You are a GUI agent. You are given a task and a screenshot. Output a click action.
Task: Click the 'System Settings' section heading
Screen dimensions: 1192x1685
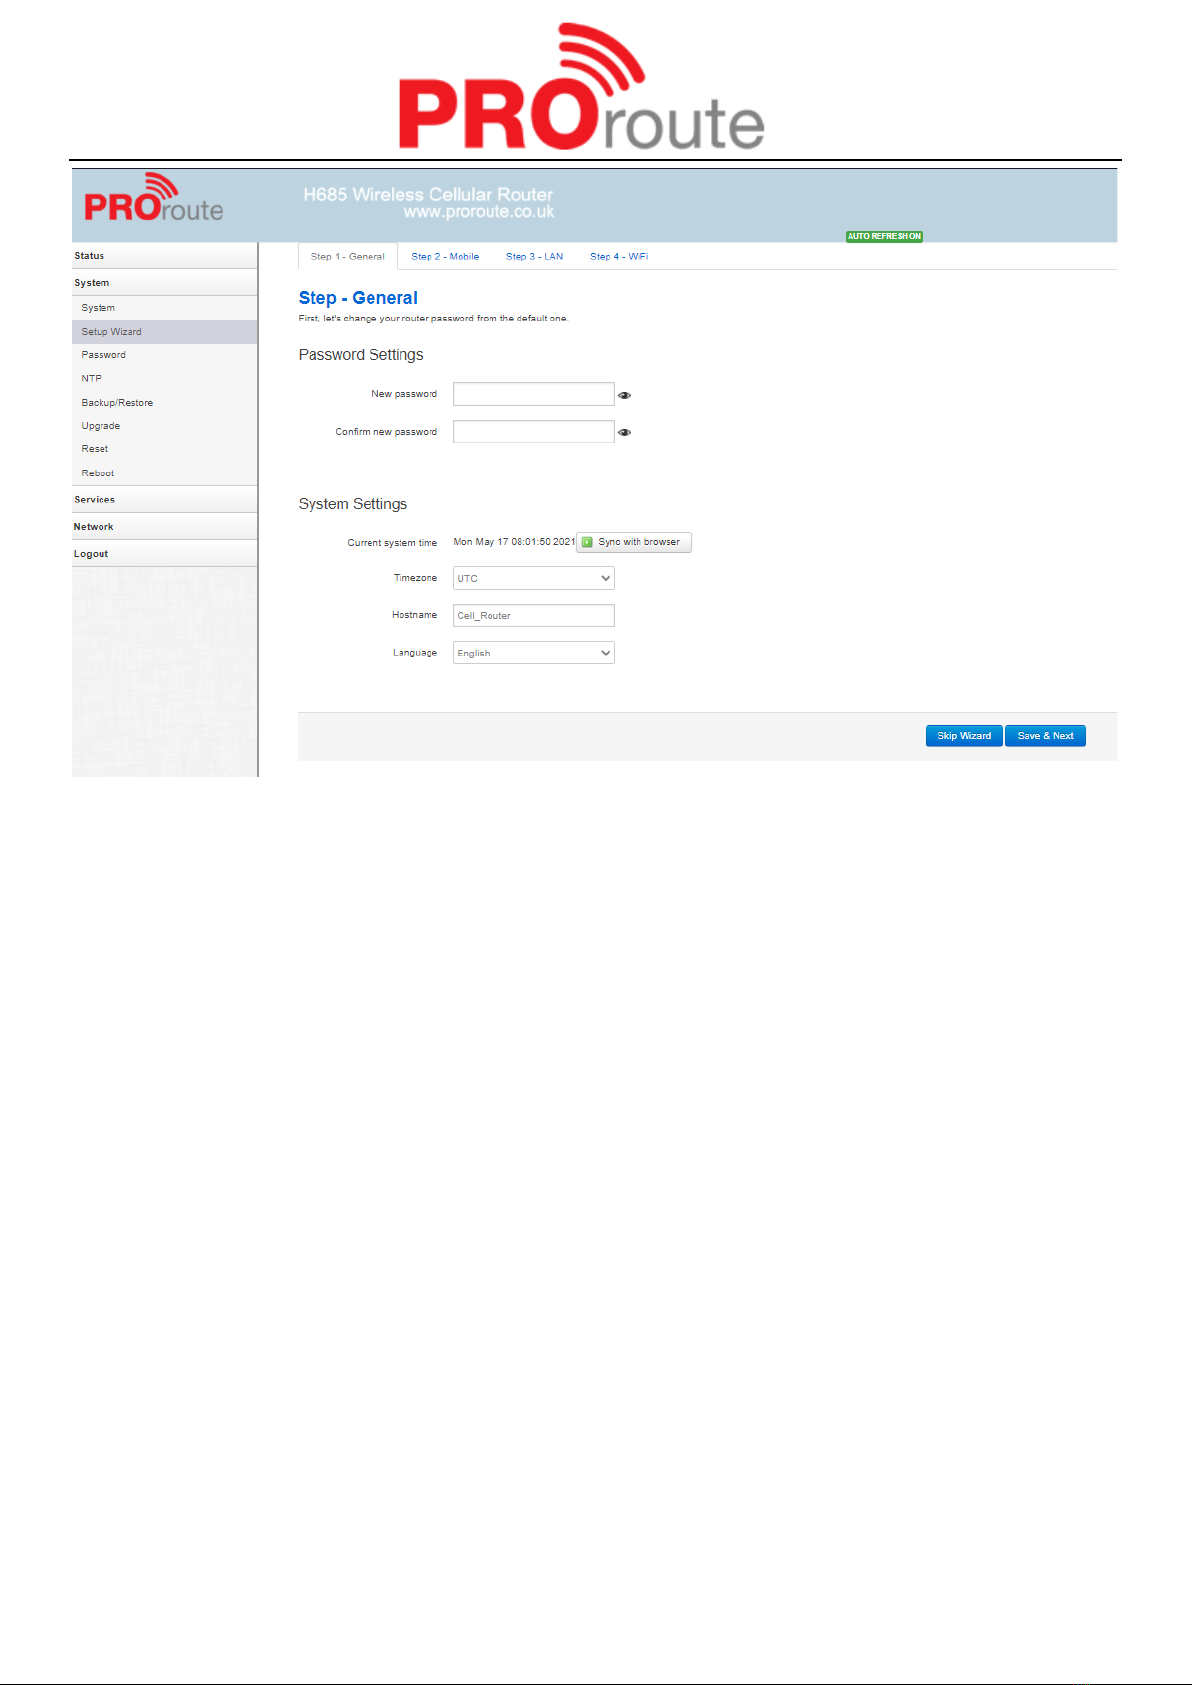click(x=353, y=504)
